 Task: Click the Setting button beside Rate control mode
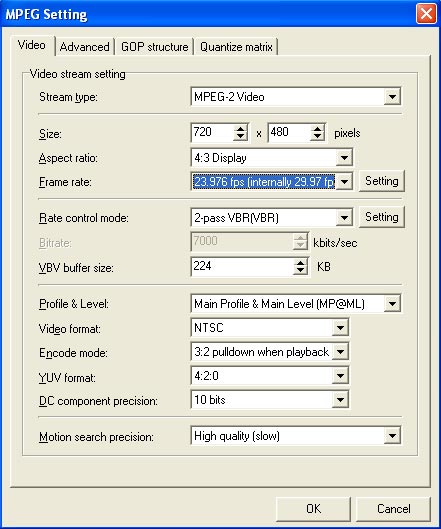(x=382, y=217)
